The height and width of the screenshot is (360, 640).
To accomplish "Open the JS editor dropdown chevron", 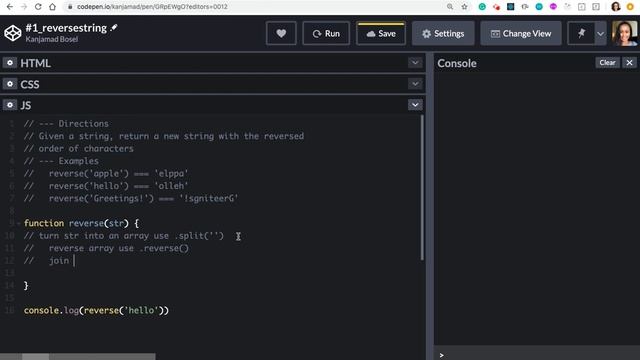I will click(x=415, y=105).
